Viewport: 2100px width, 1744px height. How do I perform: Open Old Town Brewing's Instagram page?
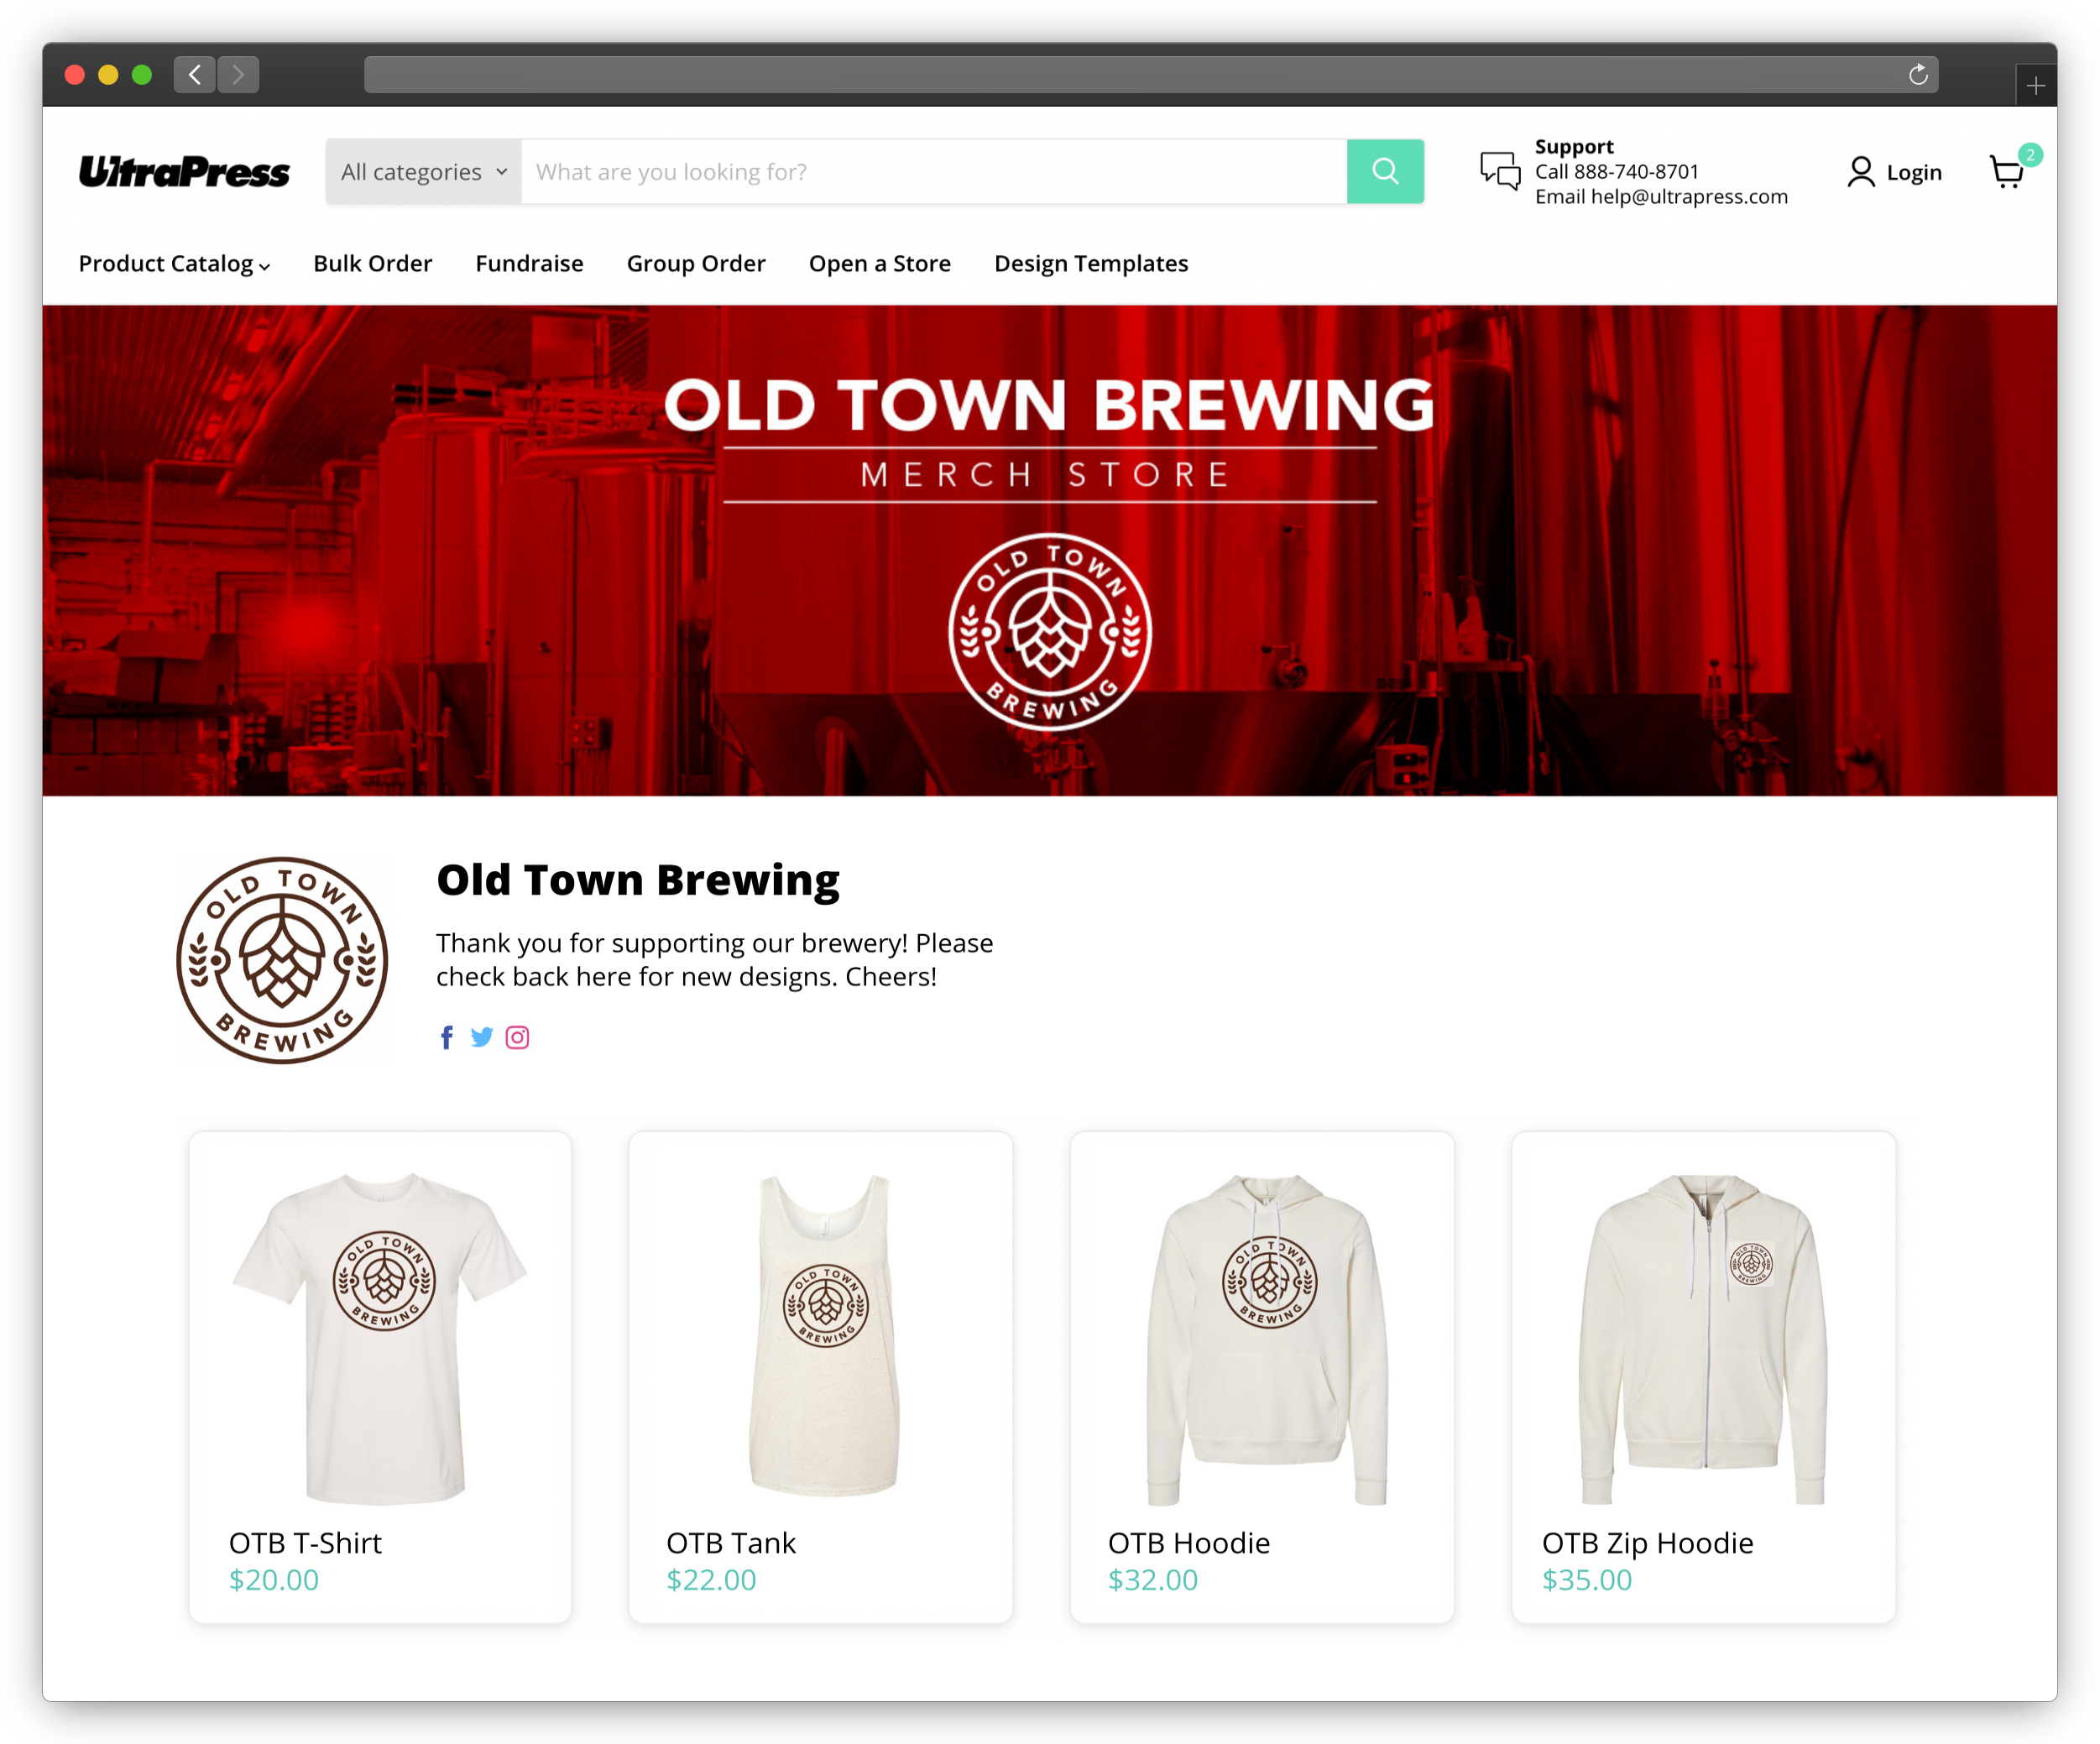pos(517,1037)
